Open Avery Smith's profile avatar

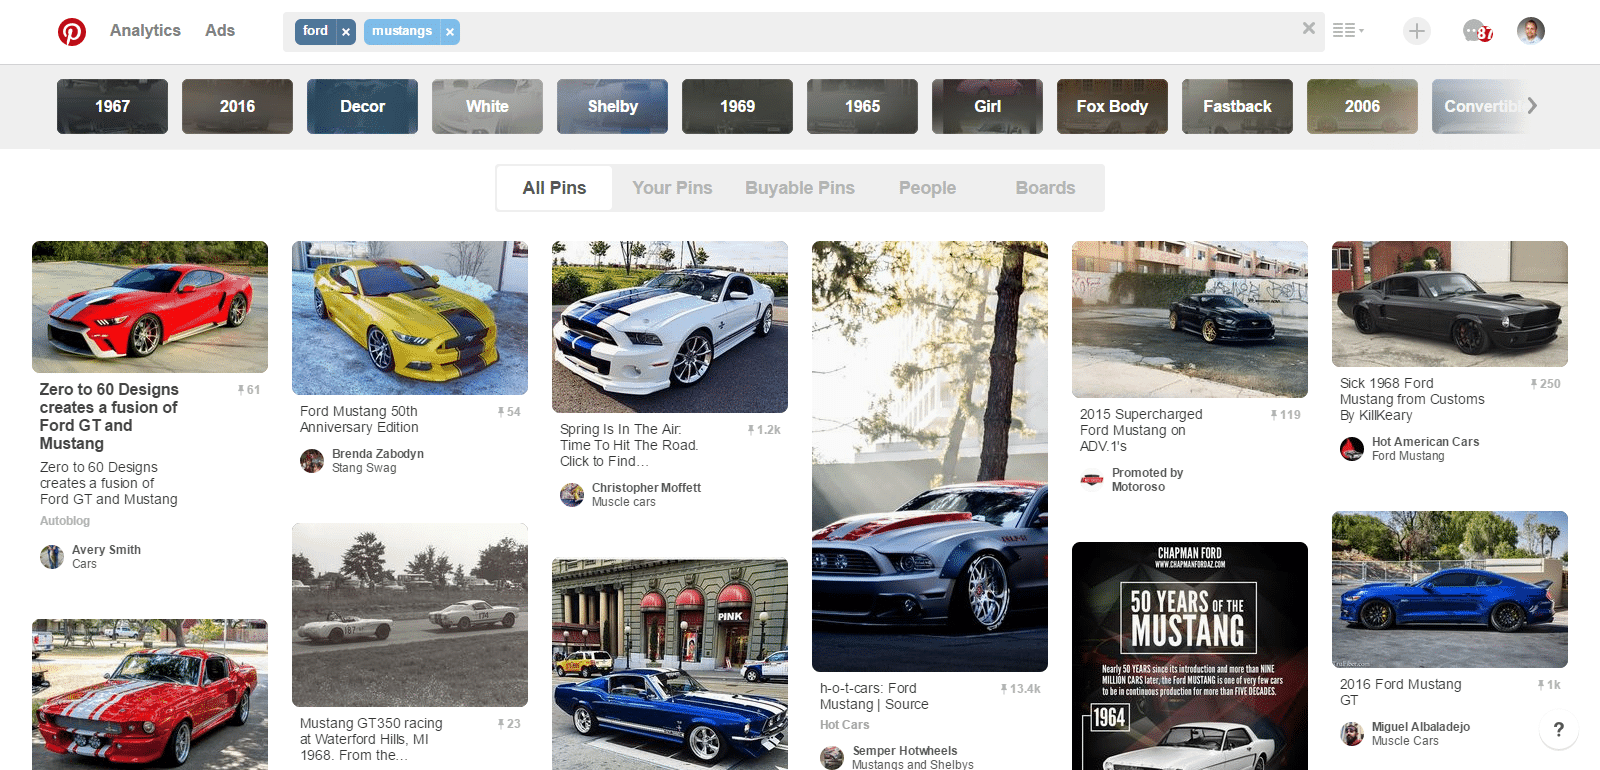click(x=52, y=557)
